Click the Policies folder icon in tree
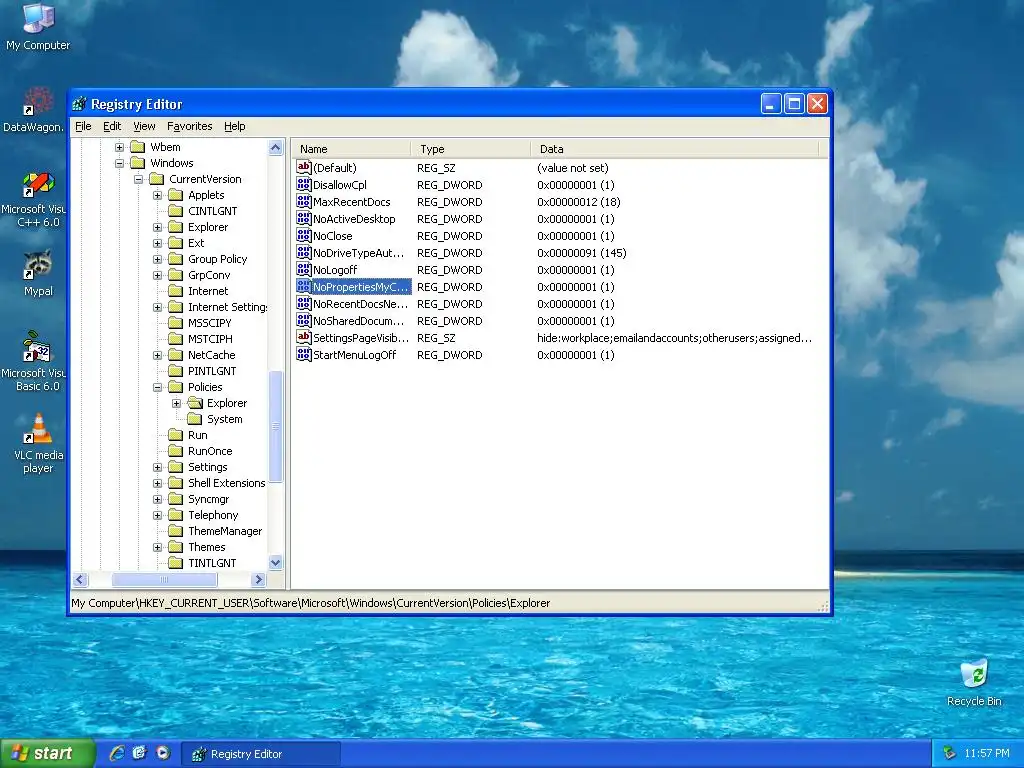This screenshot has width=1024, height=768. pyautogui.click(x=176, y=387)
